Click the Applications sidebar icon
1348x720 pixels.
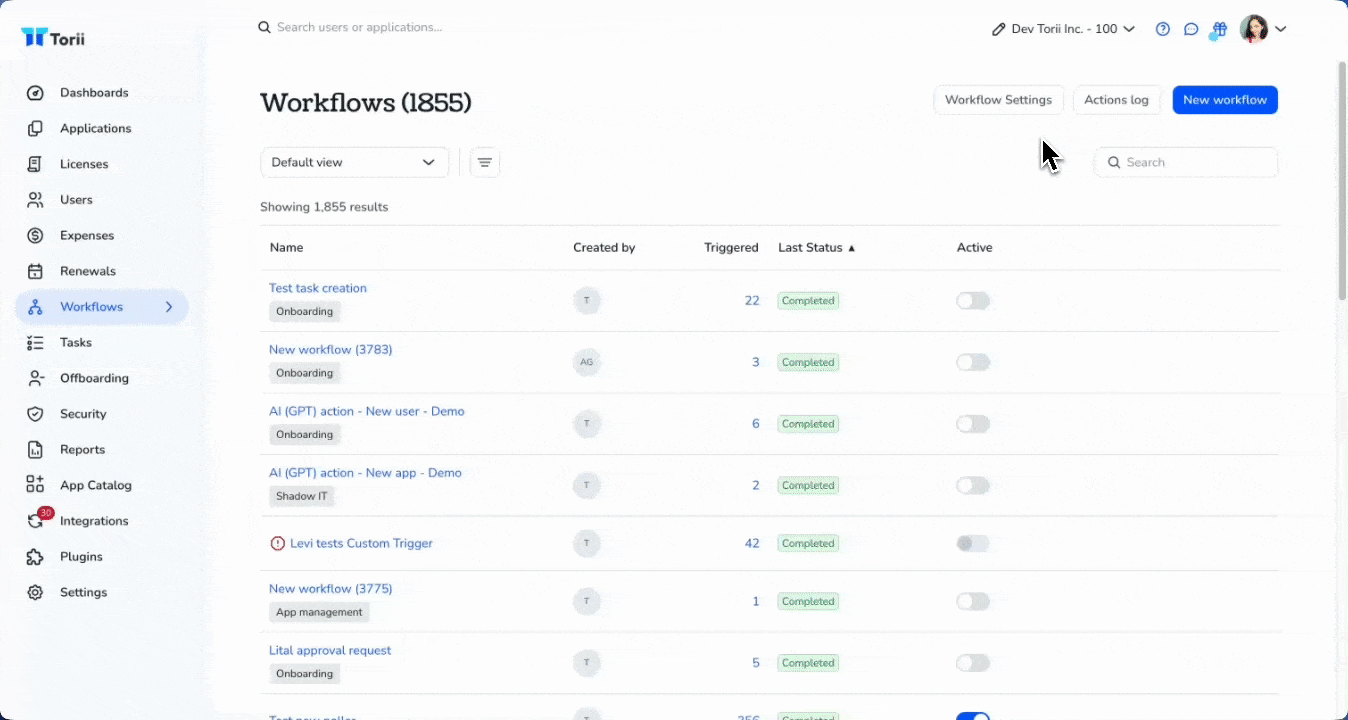[35, 129]
